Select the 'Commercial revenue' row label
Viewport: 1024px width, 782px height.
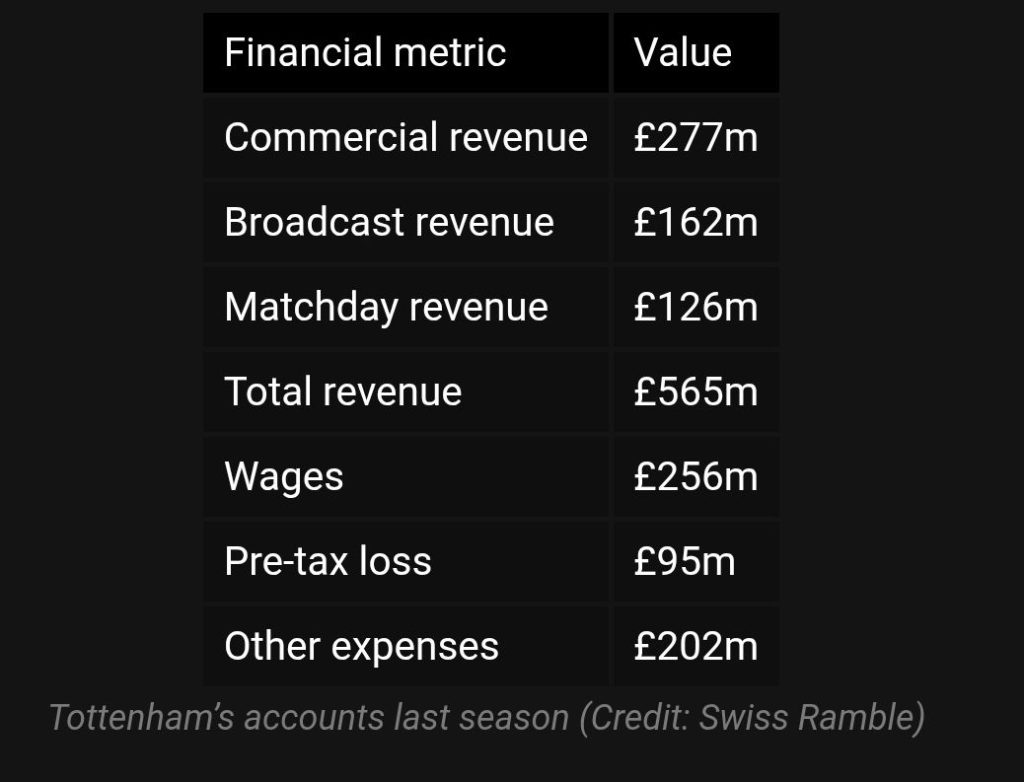coord(405,137)
